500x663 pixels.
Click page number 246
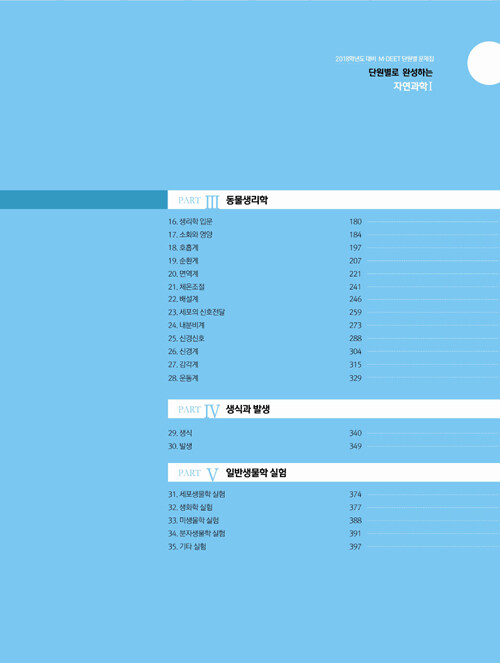(x=355, y=299)
